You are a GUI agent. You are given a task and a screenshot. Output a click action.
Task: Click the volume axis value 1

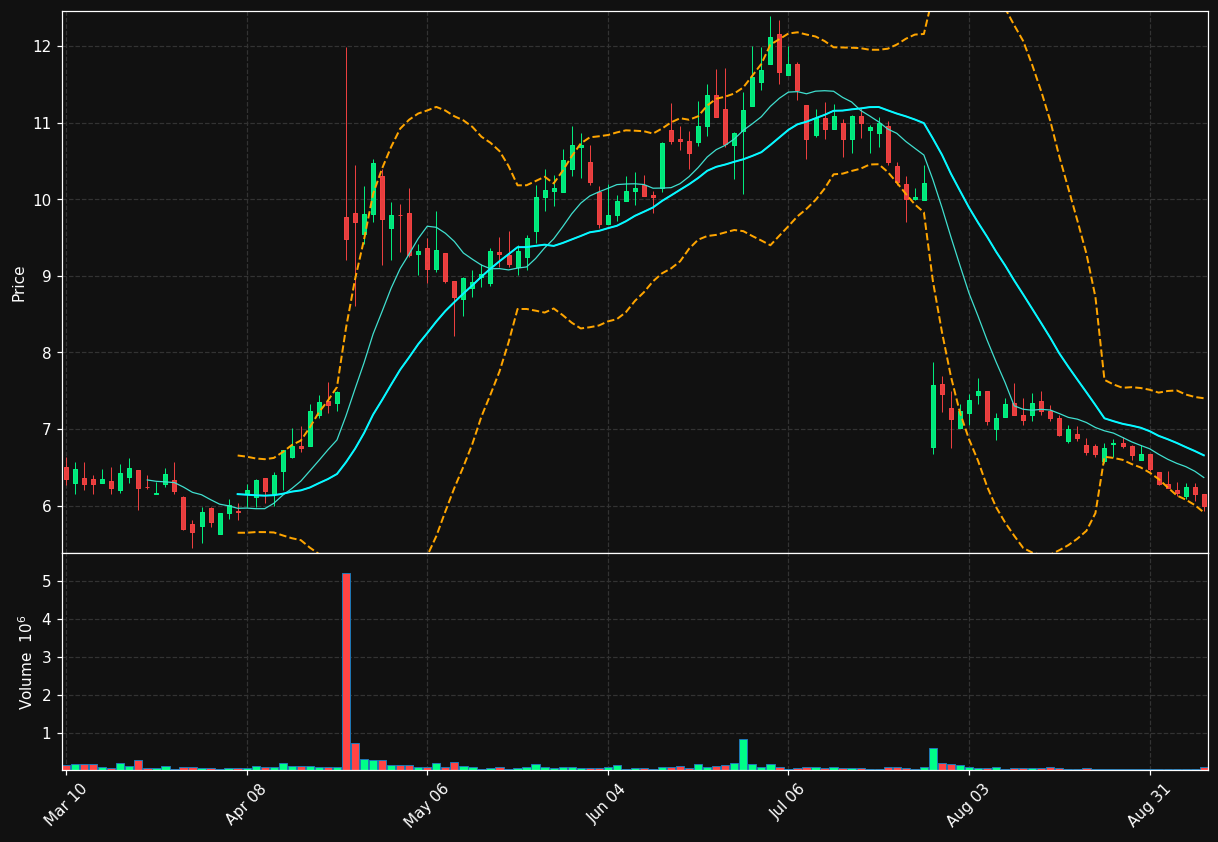tap(48, 733)
